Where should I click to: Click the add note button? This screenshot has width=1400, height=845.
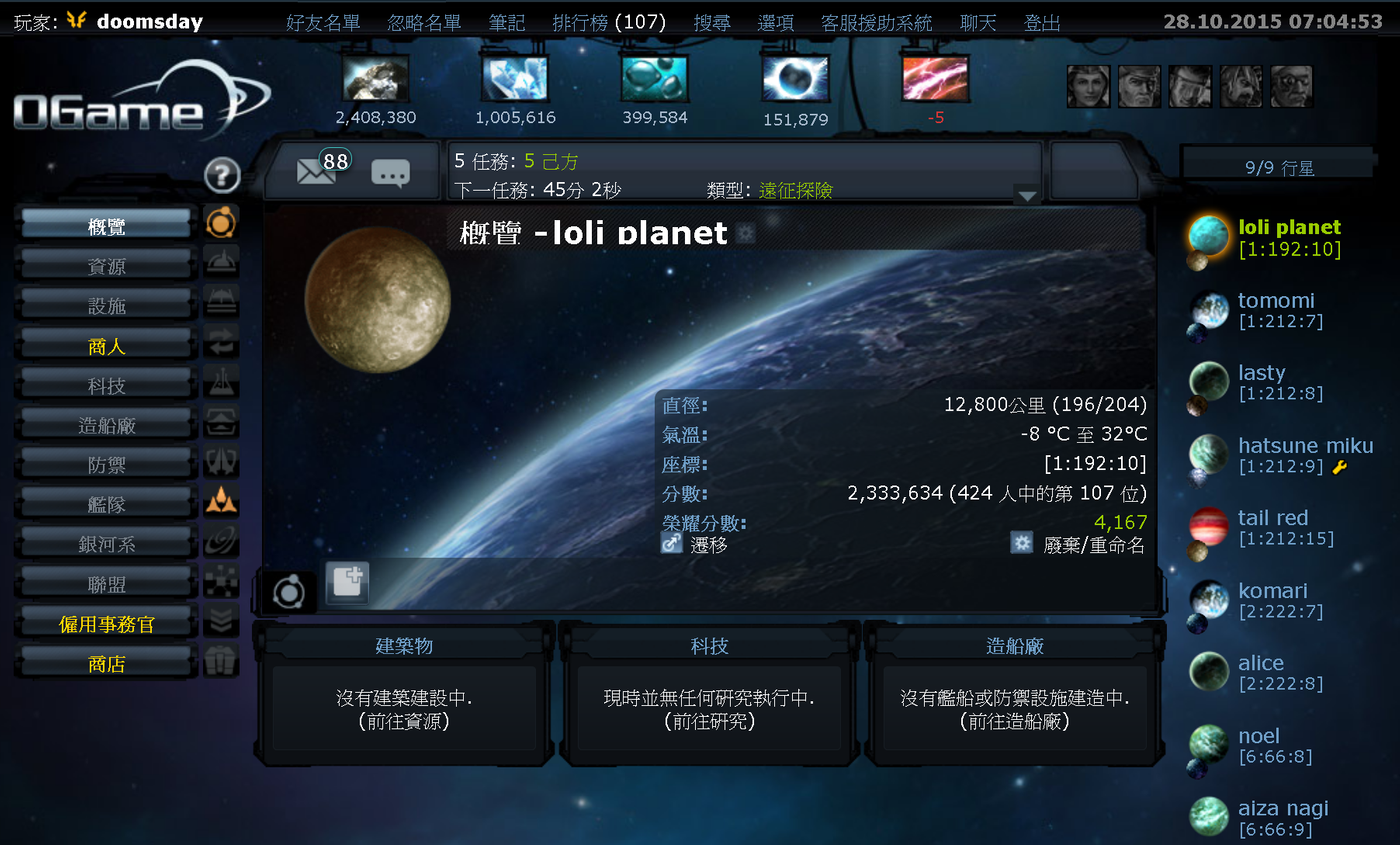[347, 582]
